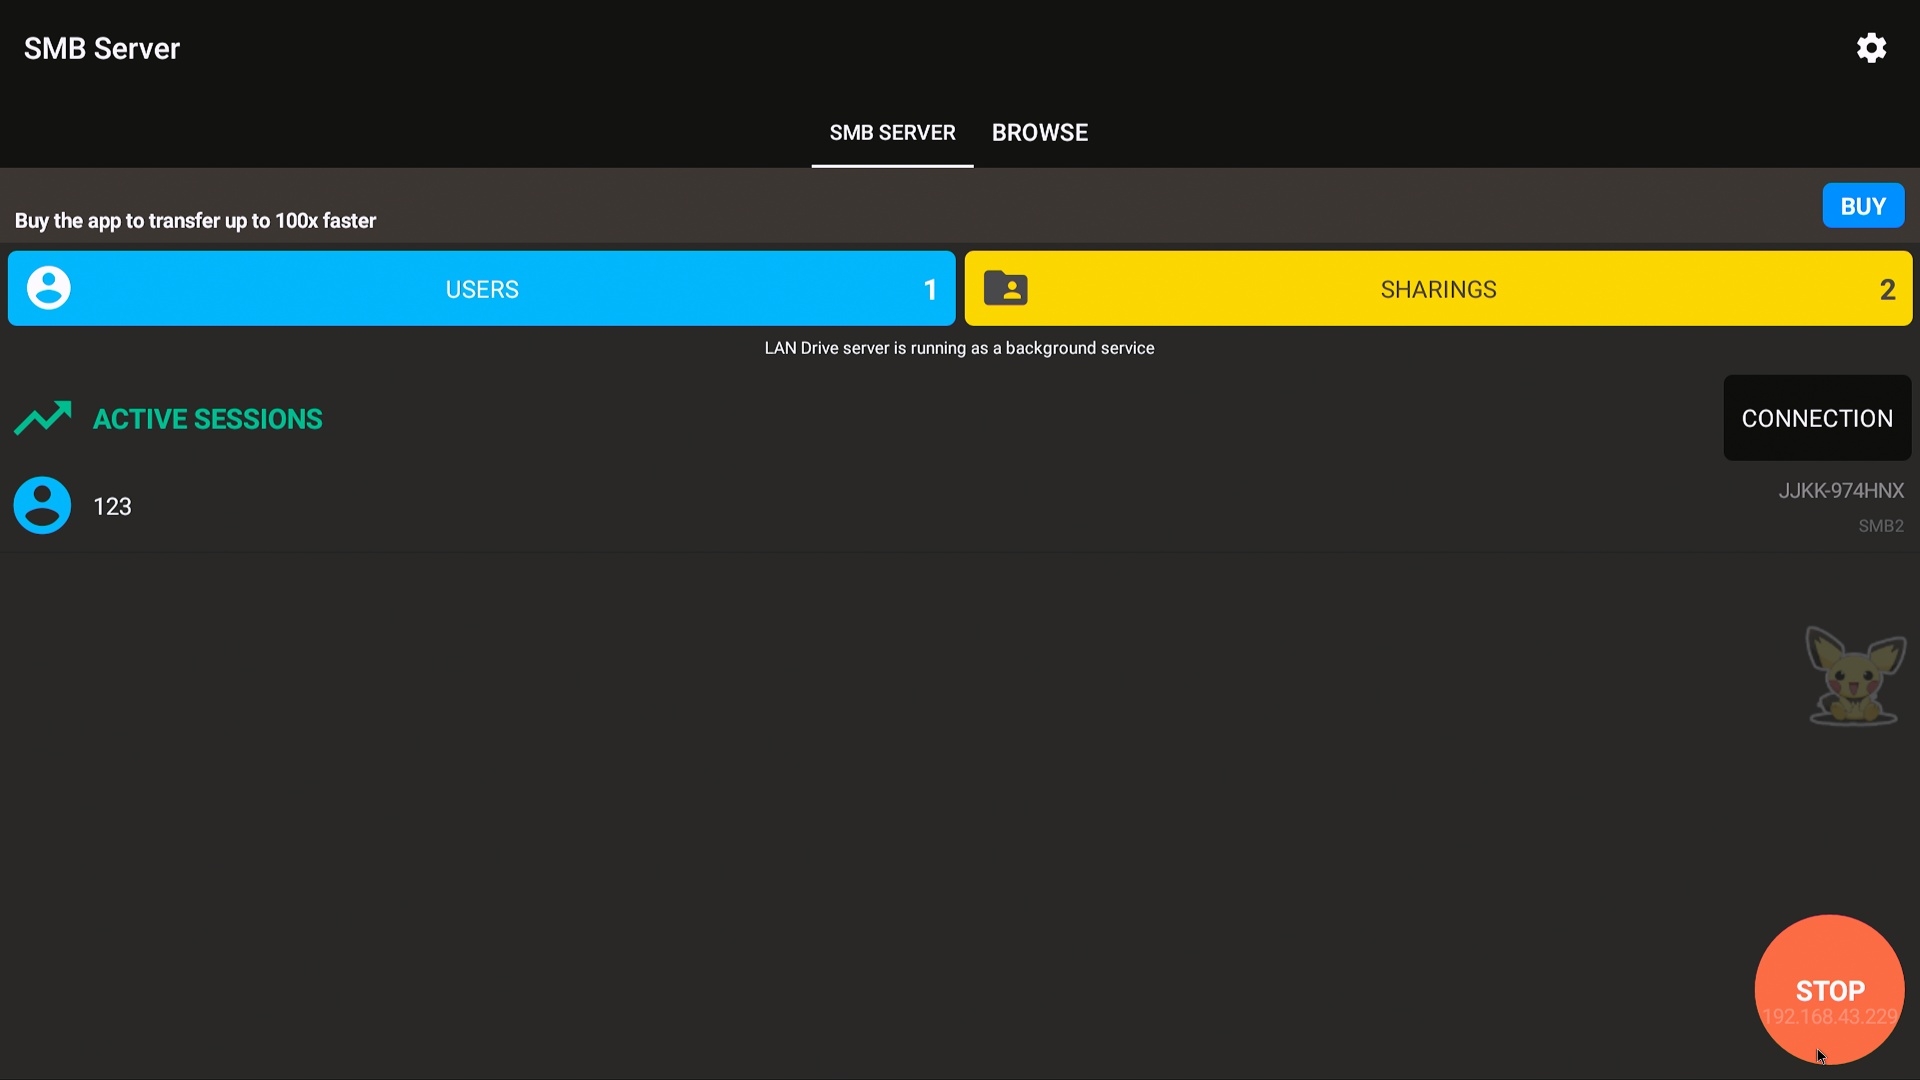Click the sharings count 2
Screen dimensions: 1920x1080
coord(1887,290)
